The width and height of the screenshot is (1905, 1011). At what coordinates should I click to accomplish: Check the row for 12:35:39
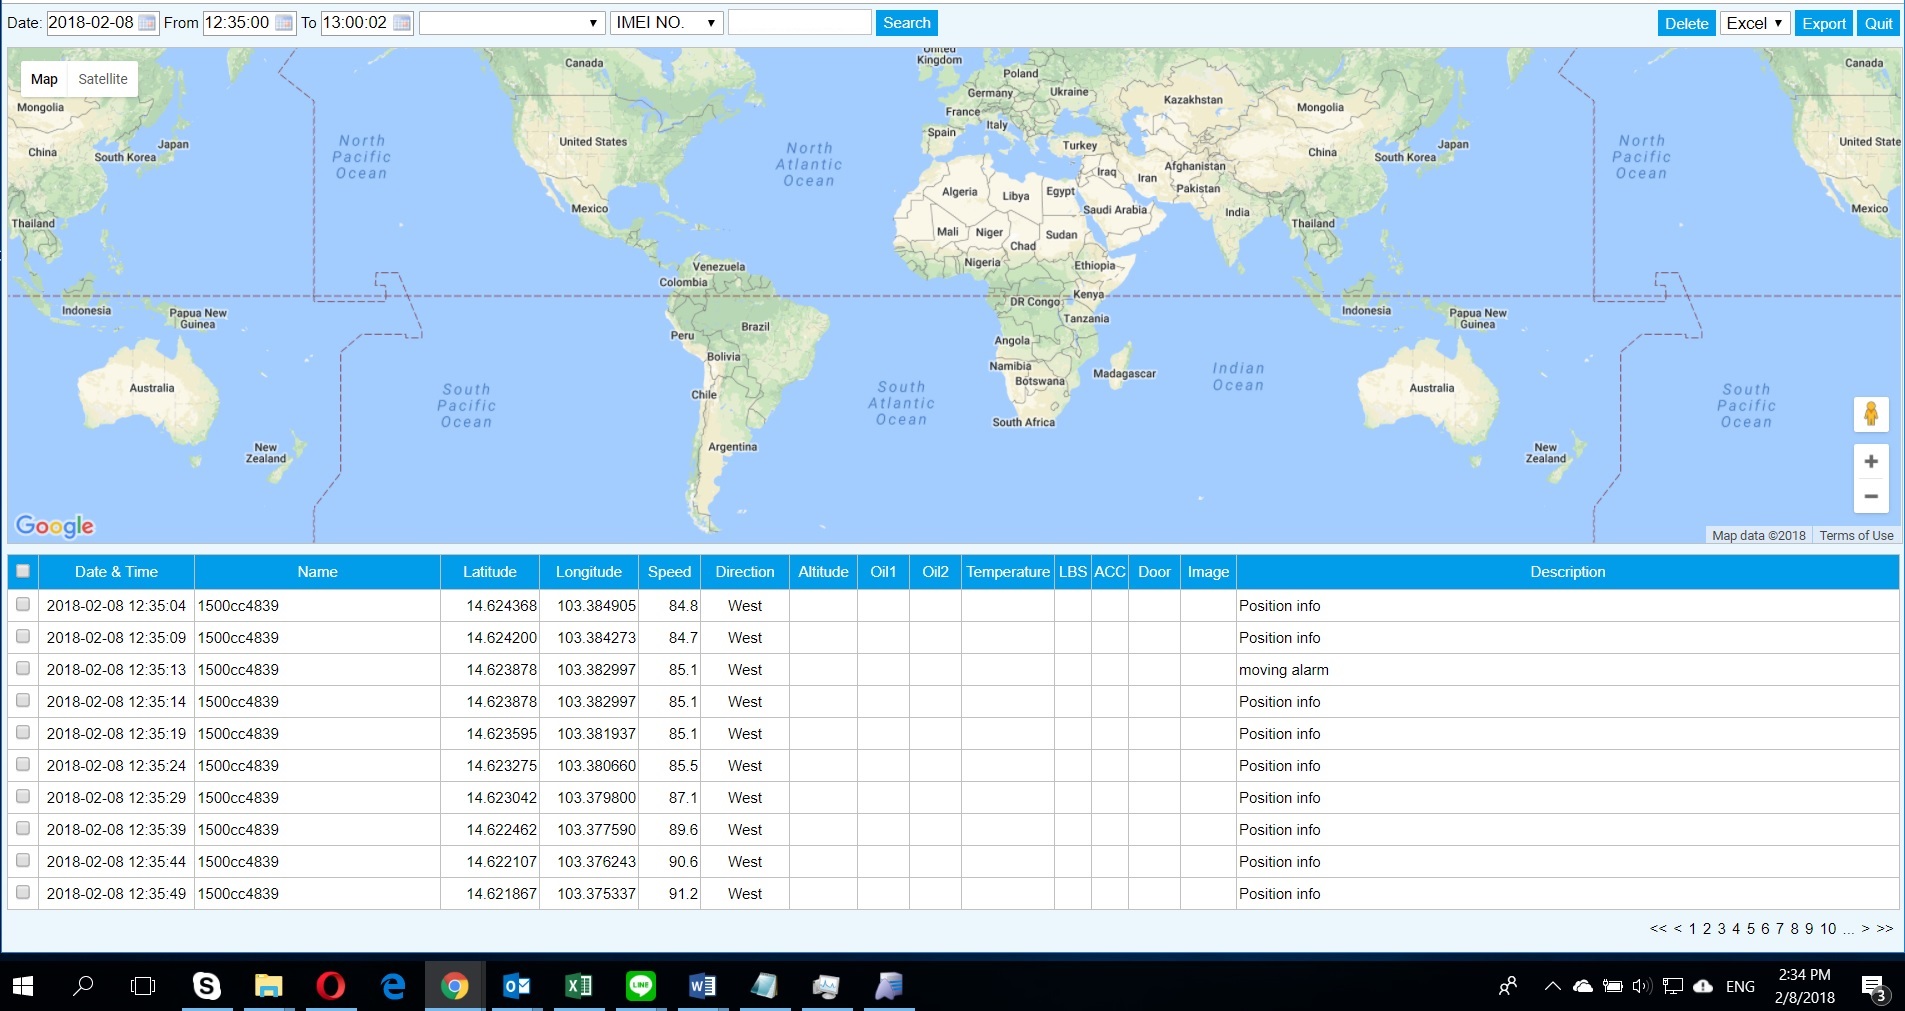coord(23,828)
